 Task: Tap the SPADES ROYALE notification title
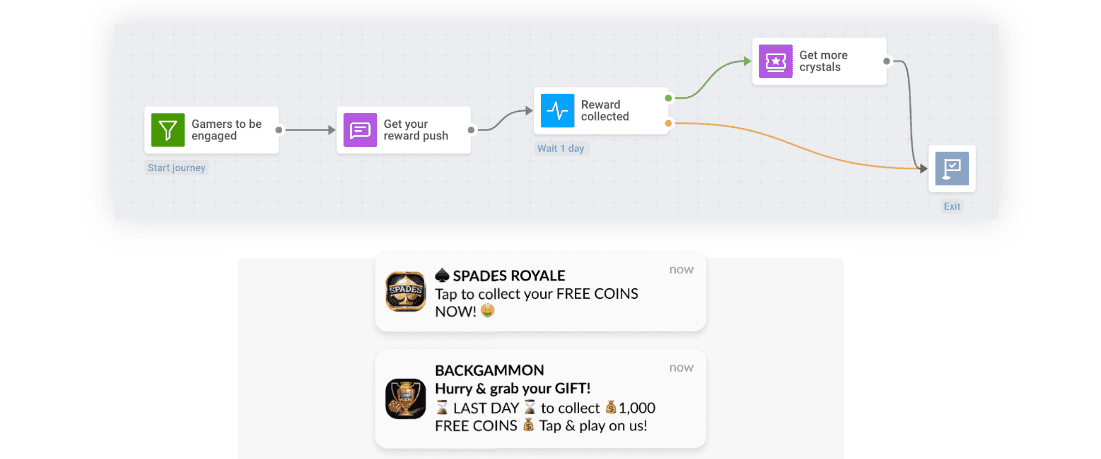click(x=509, y=275)
